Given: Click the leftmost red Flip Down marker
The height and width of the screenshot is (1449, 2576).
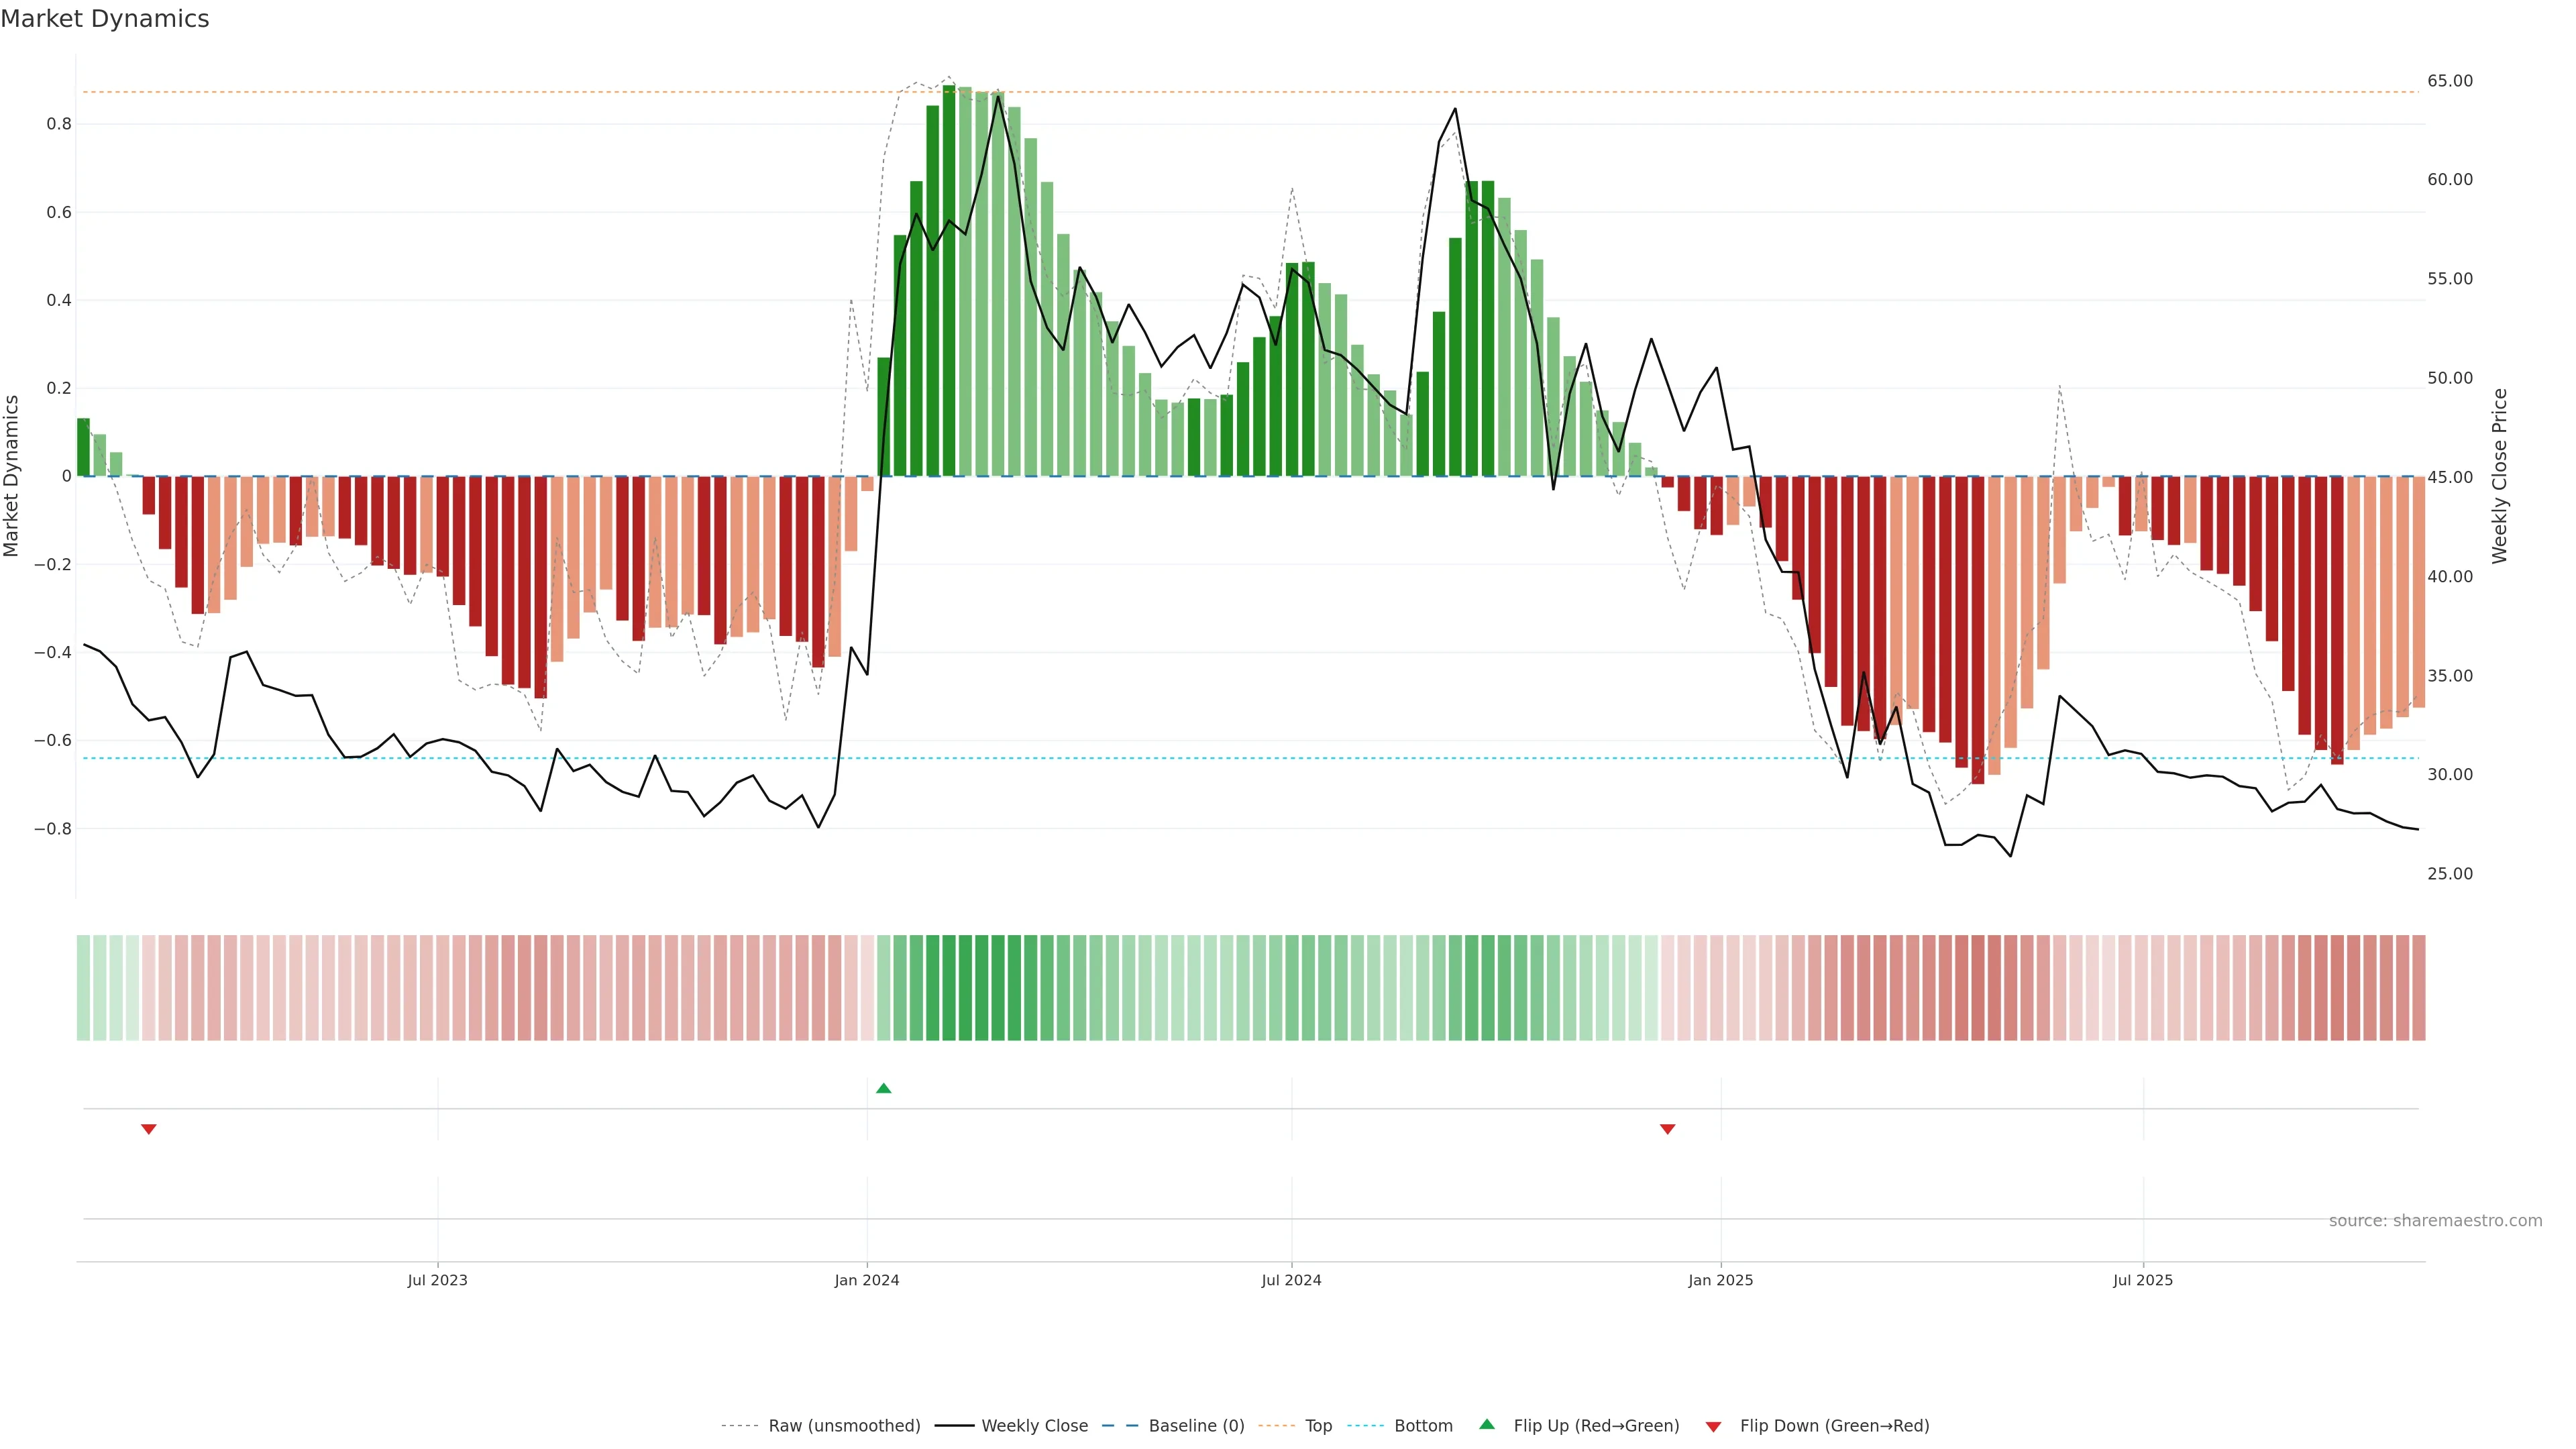Looking at the screenshot, I should pos(149,1129).
